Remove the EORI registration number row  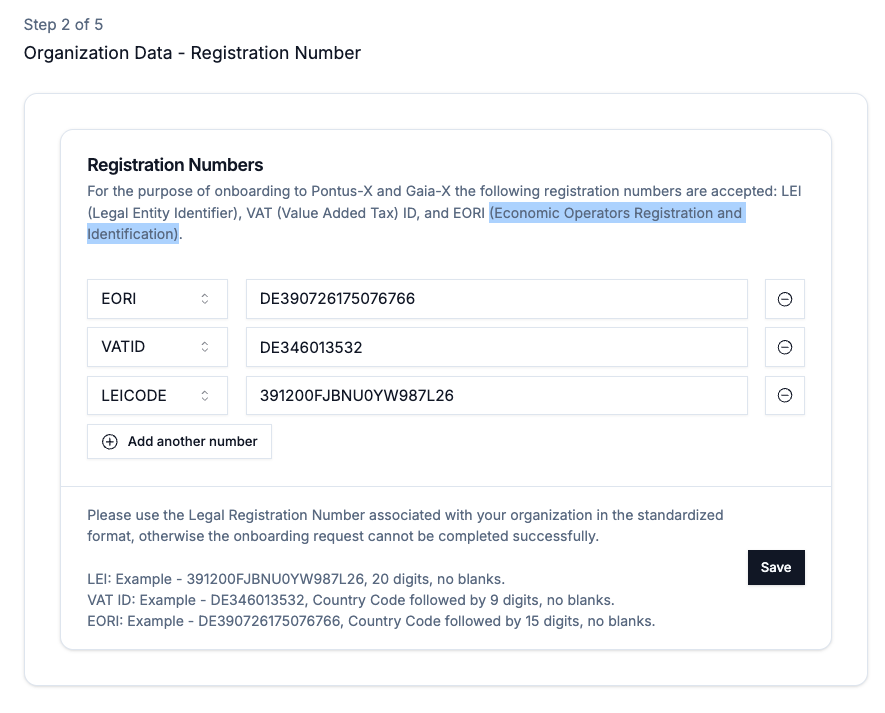[x=785, y=299]
